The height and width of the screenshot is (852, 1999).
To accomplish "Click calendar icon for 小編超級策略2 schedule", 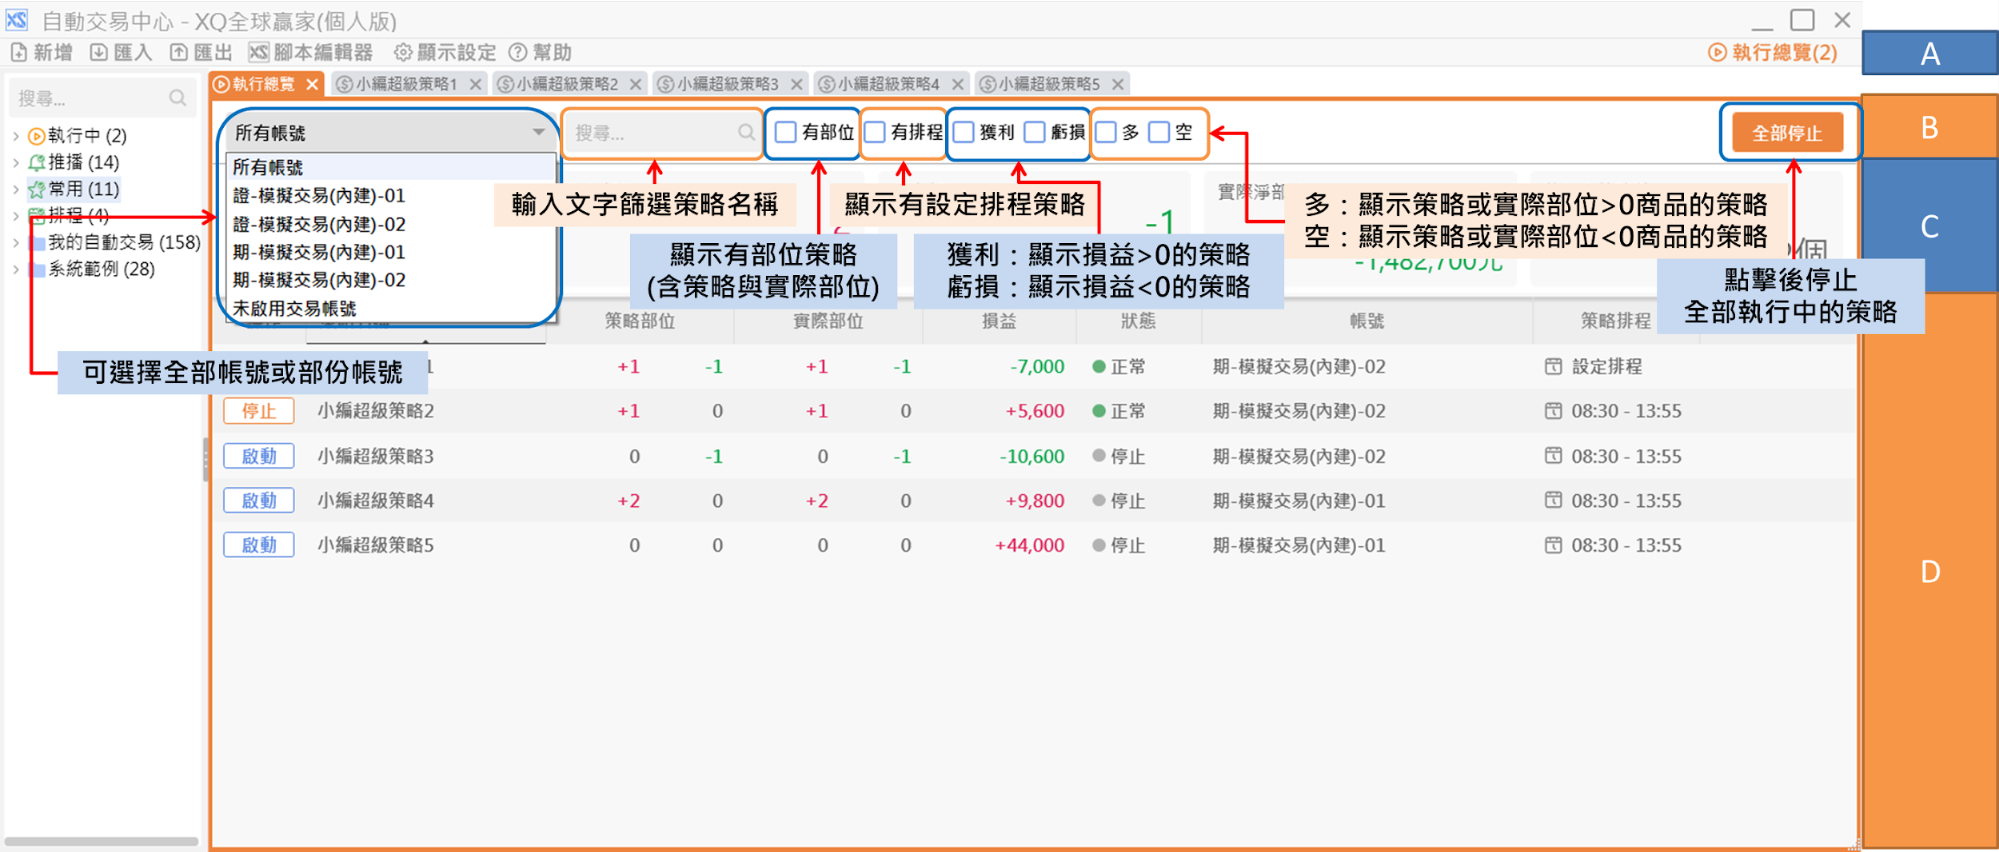I will pyautogui.click(x=1553, y=411).
